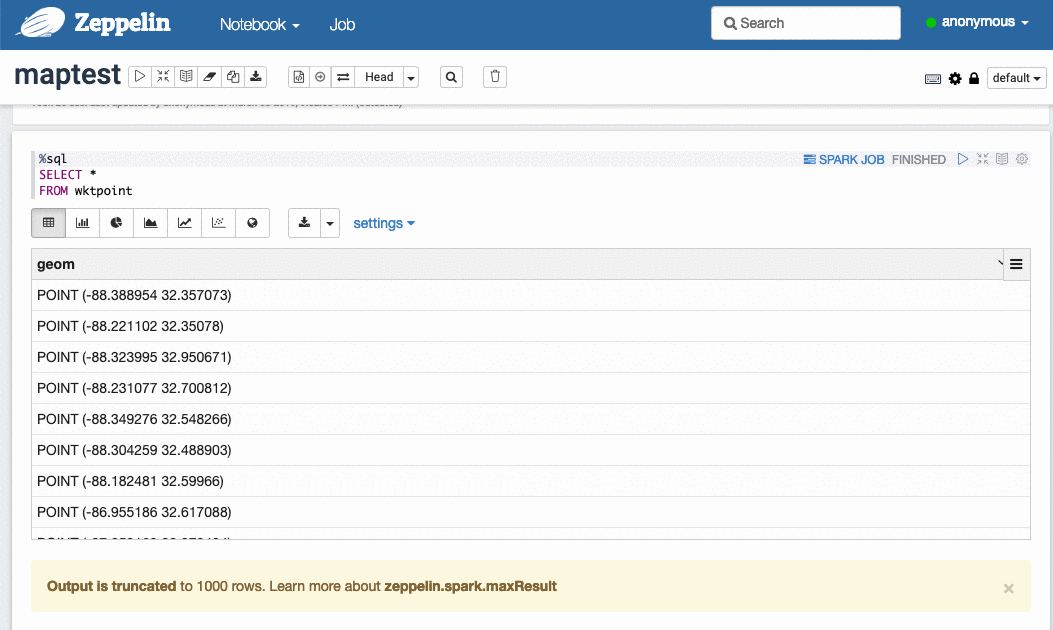Clear all output with the eraser icon

pyautogui.click(x=209, y=76)
